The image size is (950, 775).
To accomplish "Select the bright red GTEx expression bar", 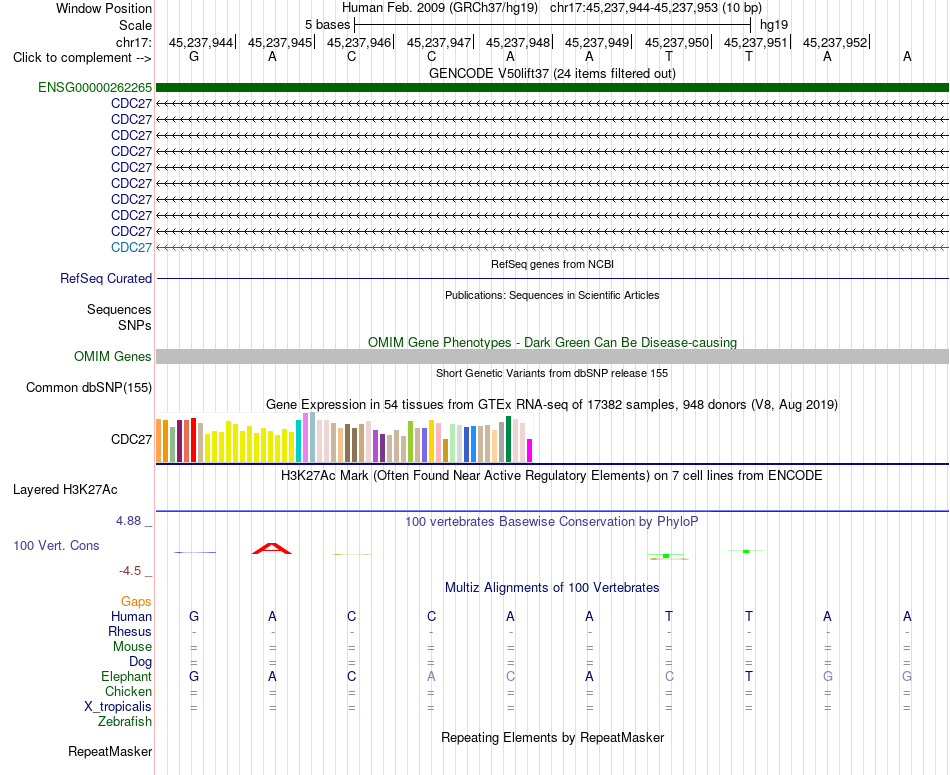I will pyautogui.click(x=193, y=440).
